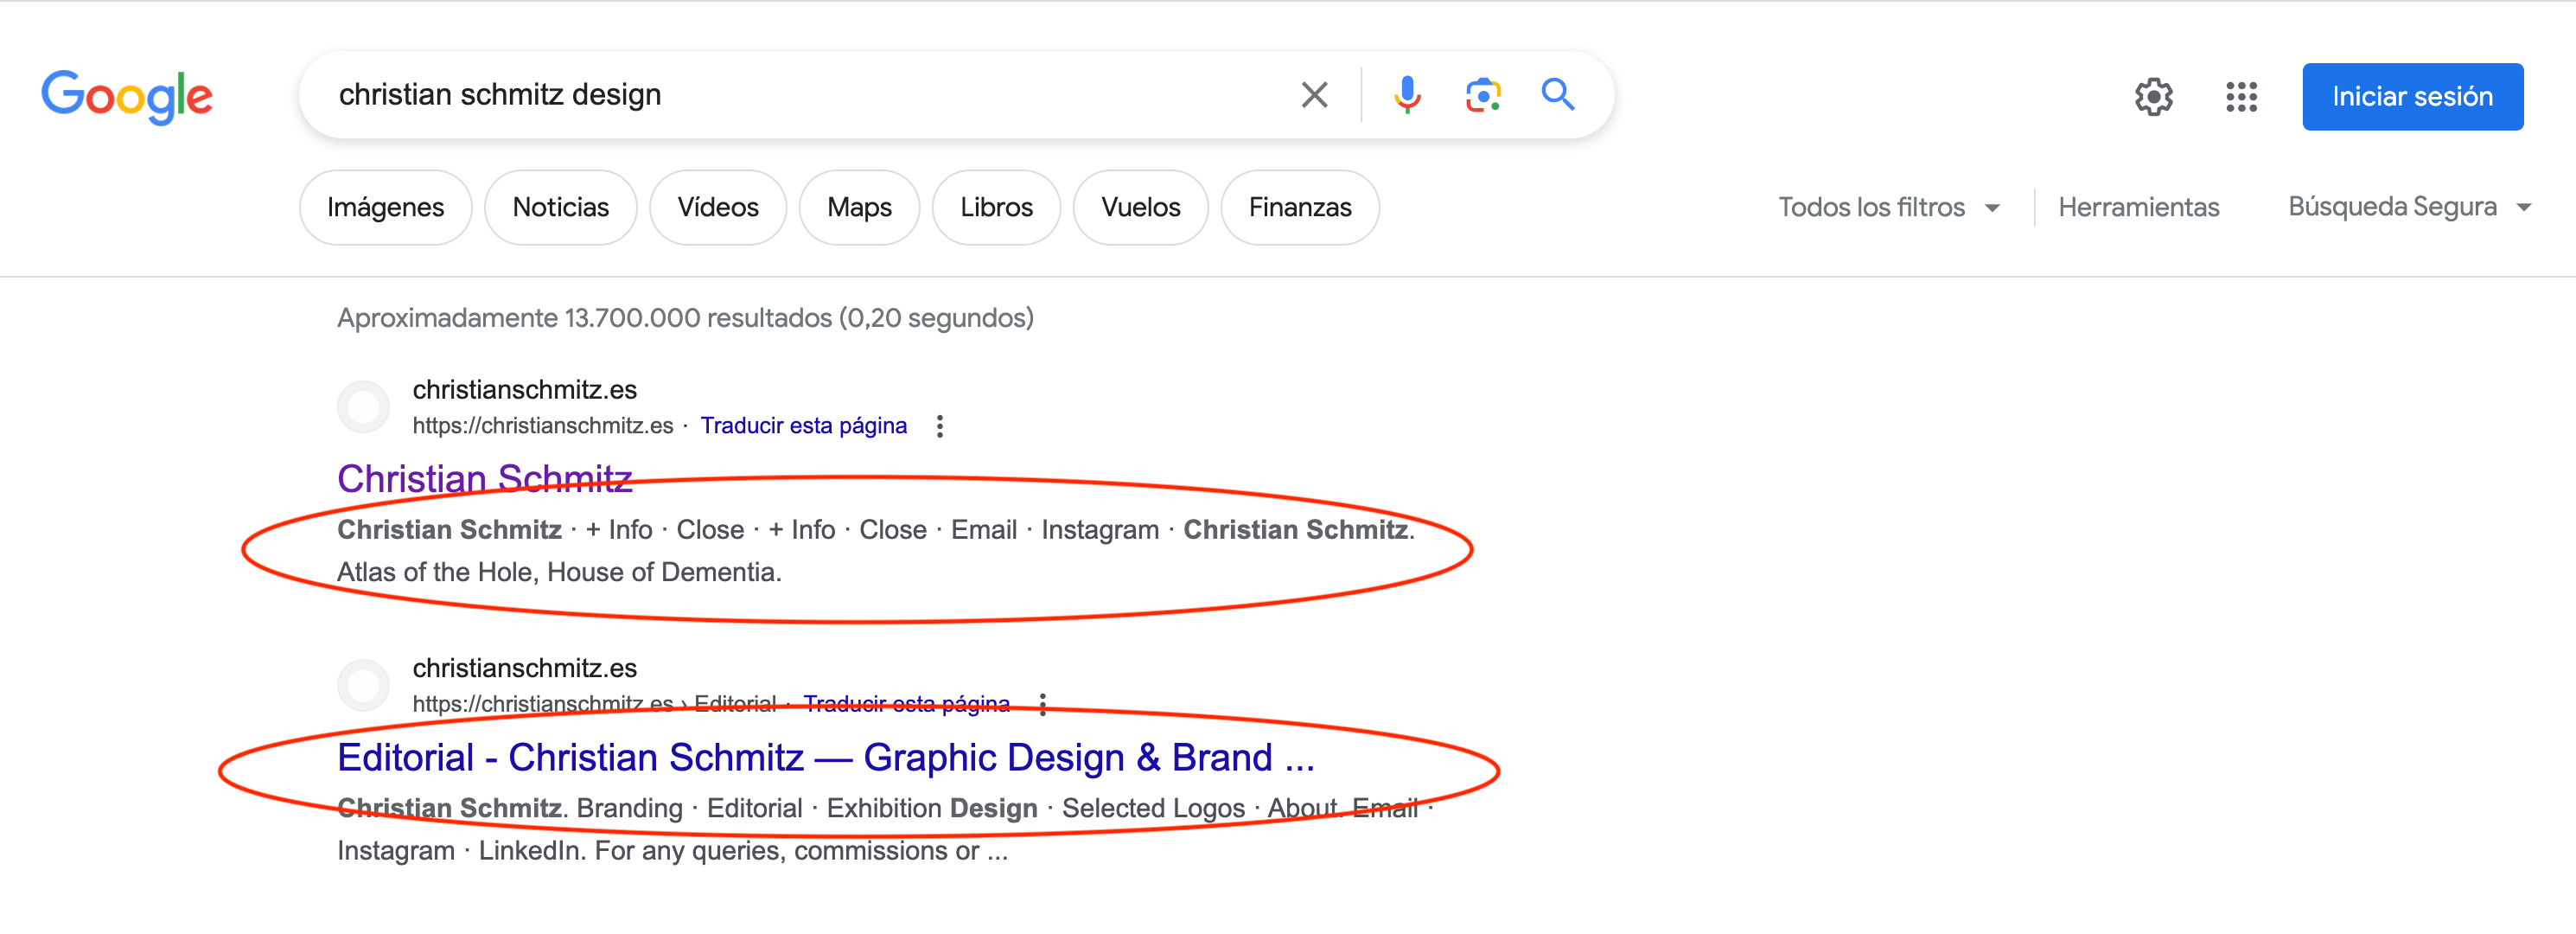The height and width of the screenshot is (934, 2576).
Task: Click Traducir esta página for first result
Action: (x=803, y=426)
